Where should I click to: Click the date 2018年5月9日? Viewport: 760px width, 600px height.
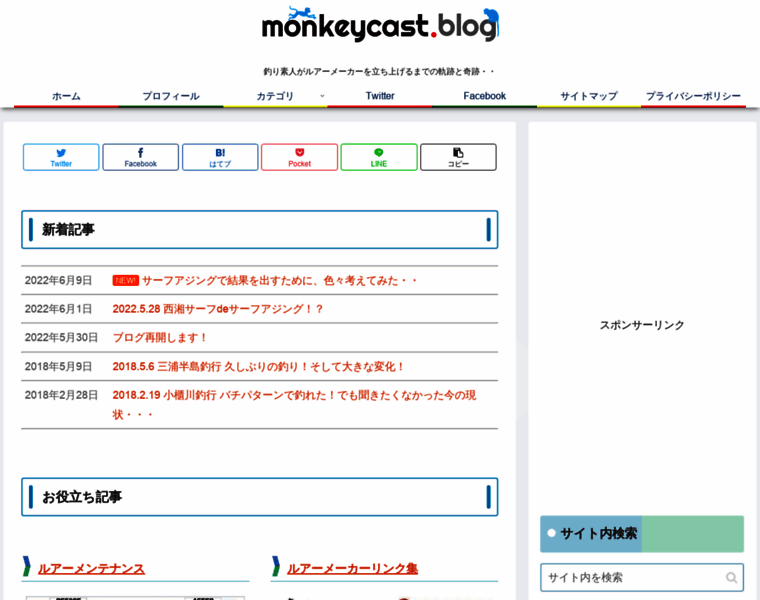(x=58, y=366)
